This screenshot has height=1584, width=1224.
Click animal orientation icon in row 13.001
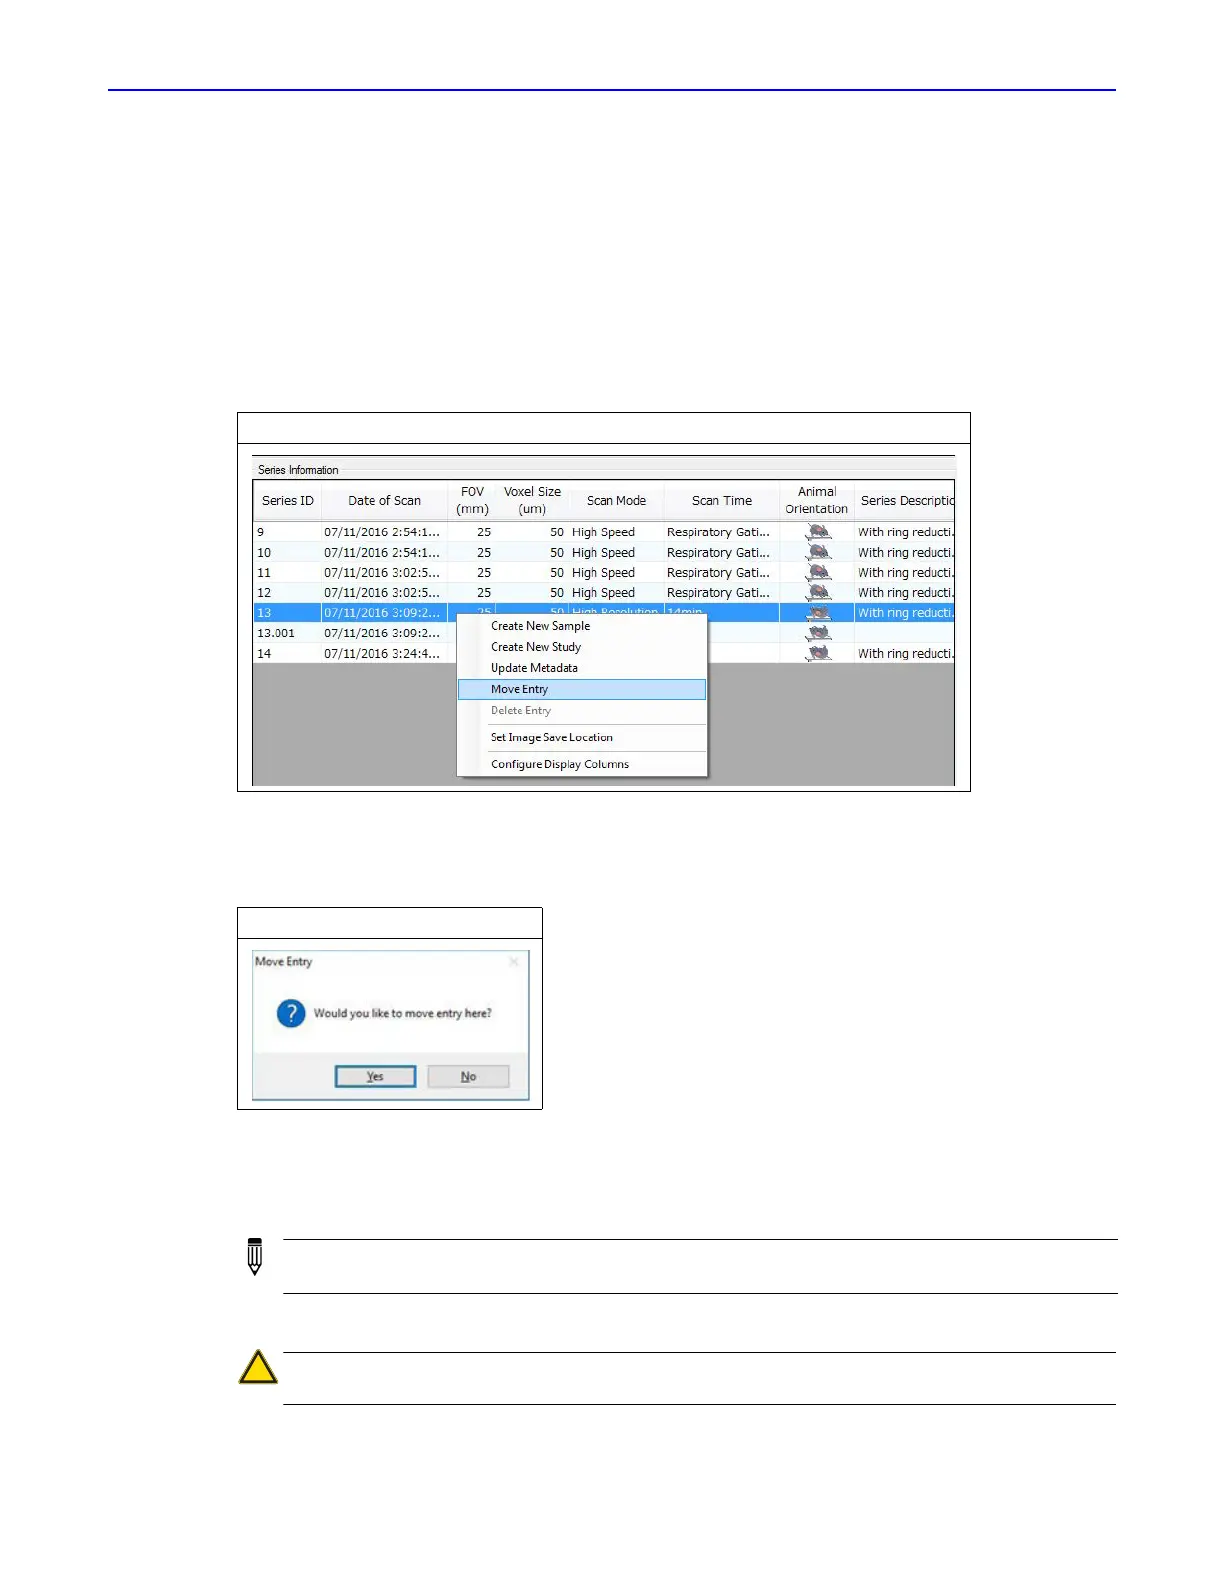[819, 633]
